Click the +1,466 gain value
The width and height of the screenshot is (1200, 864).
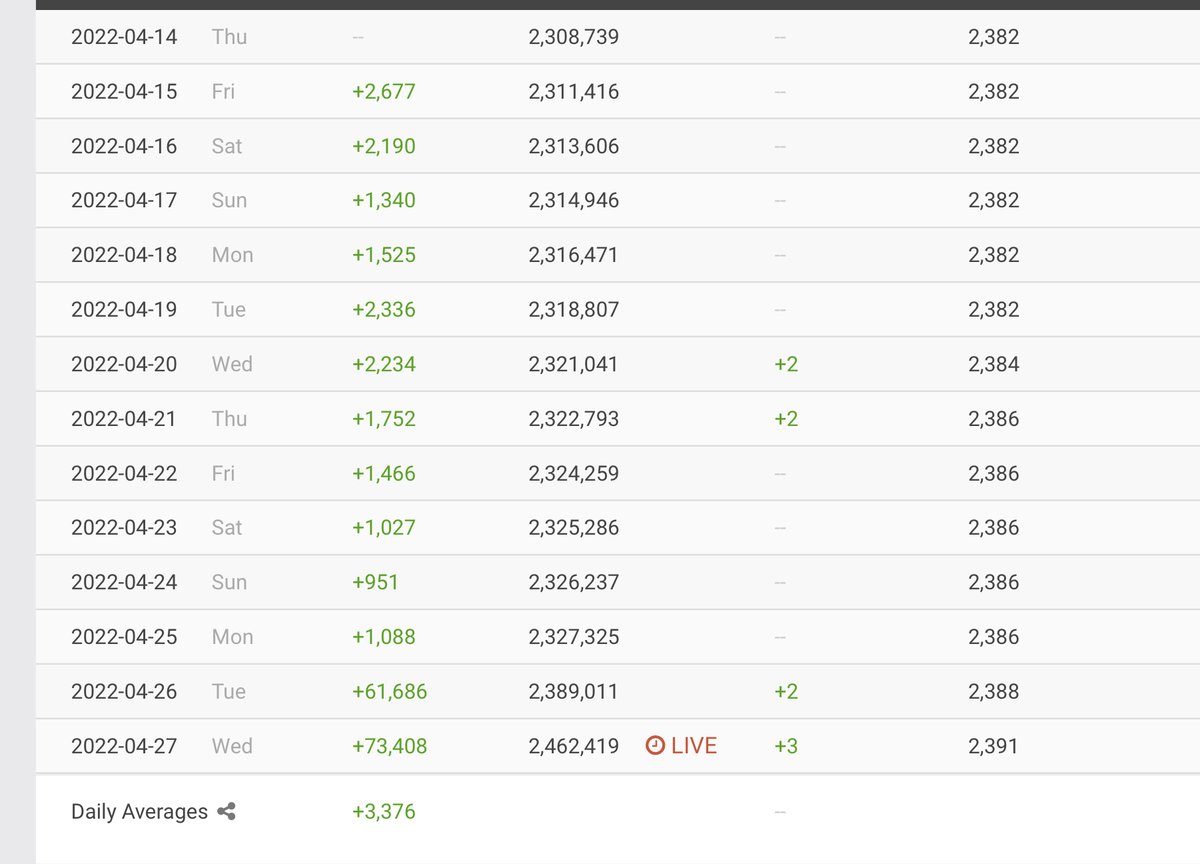(384, 473)
